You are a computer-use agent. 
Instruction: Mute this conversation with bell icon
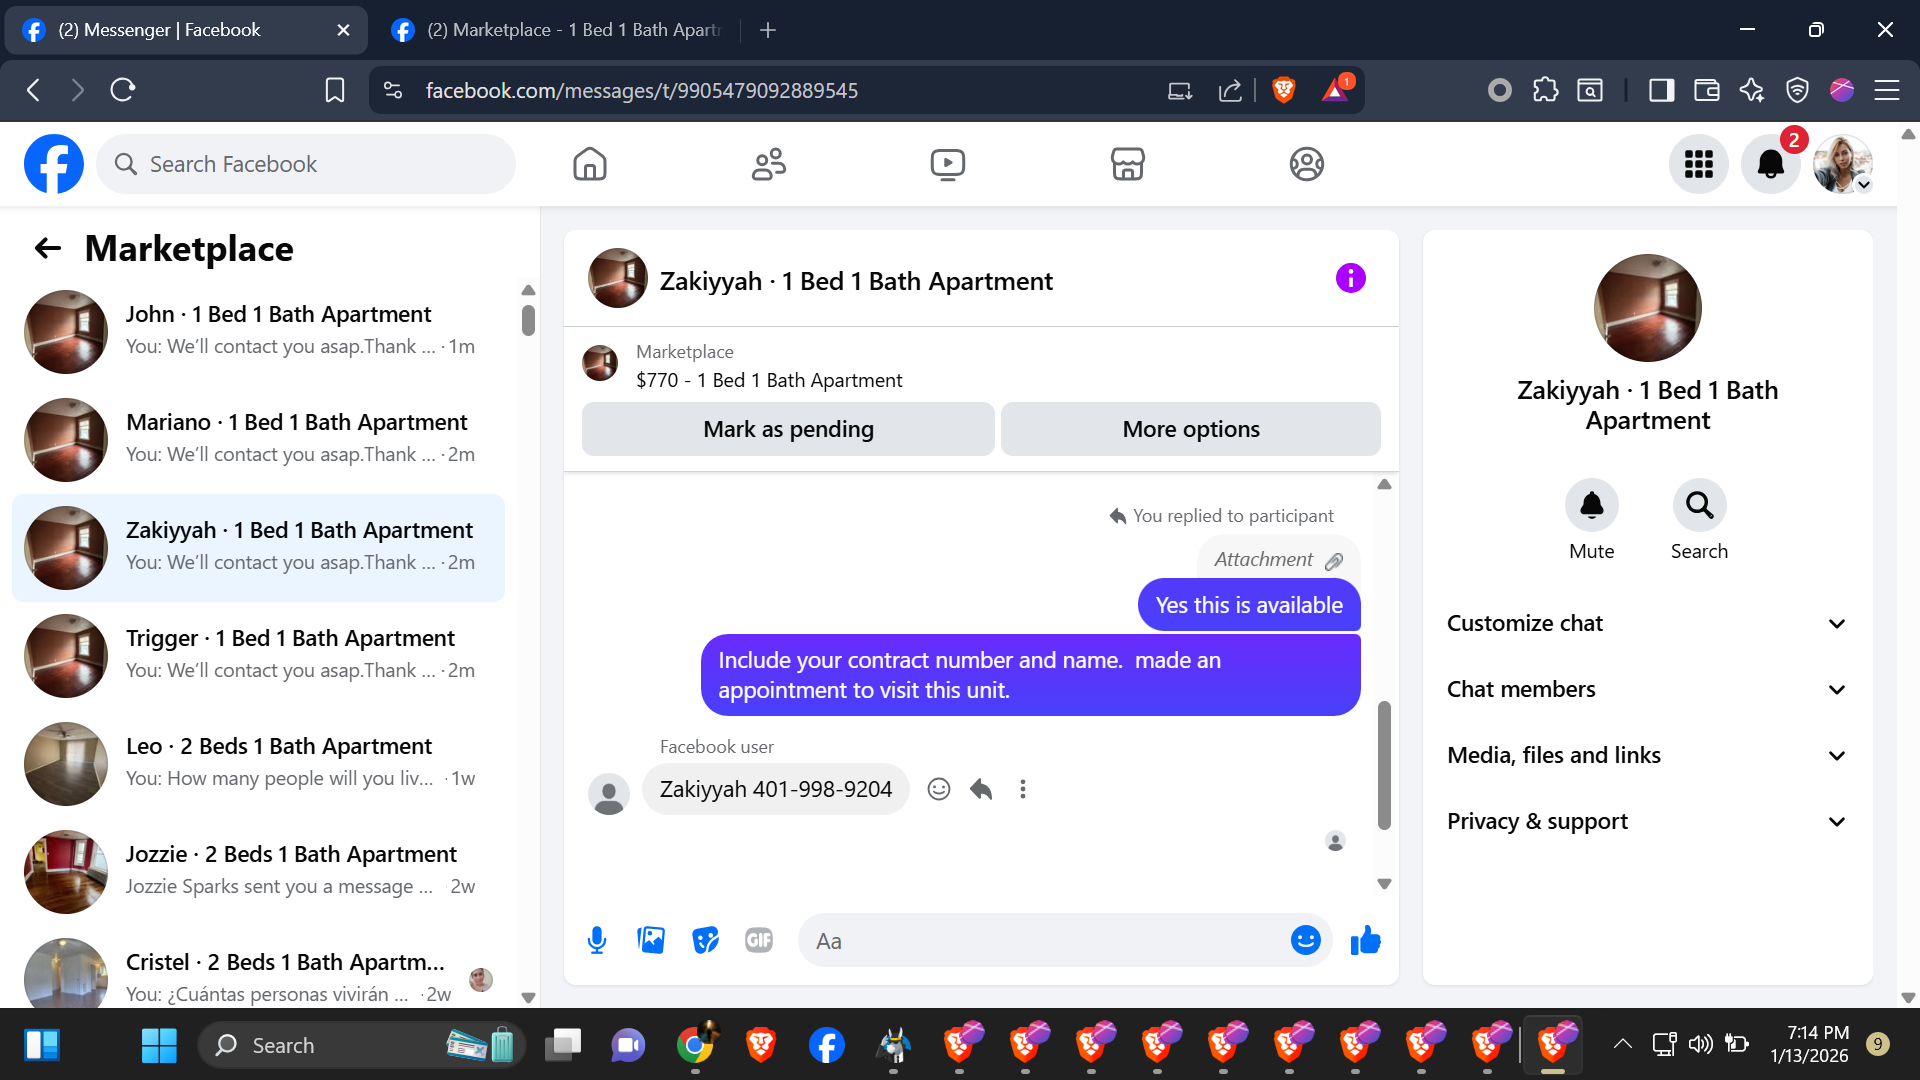[x=1591, y=506]
